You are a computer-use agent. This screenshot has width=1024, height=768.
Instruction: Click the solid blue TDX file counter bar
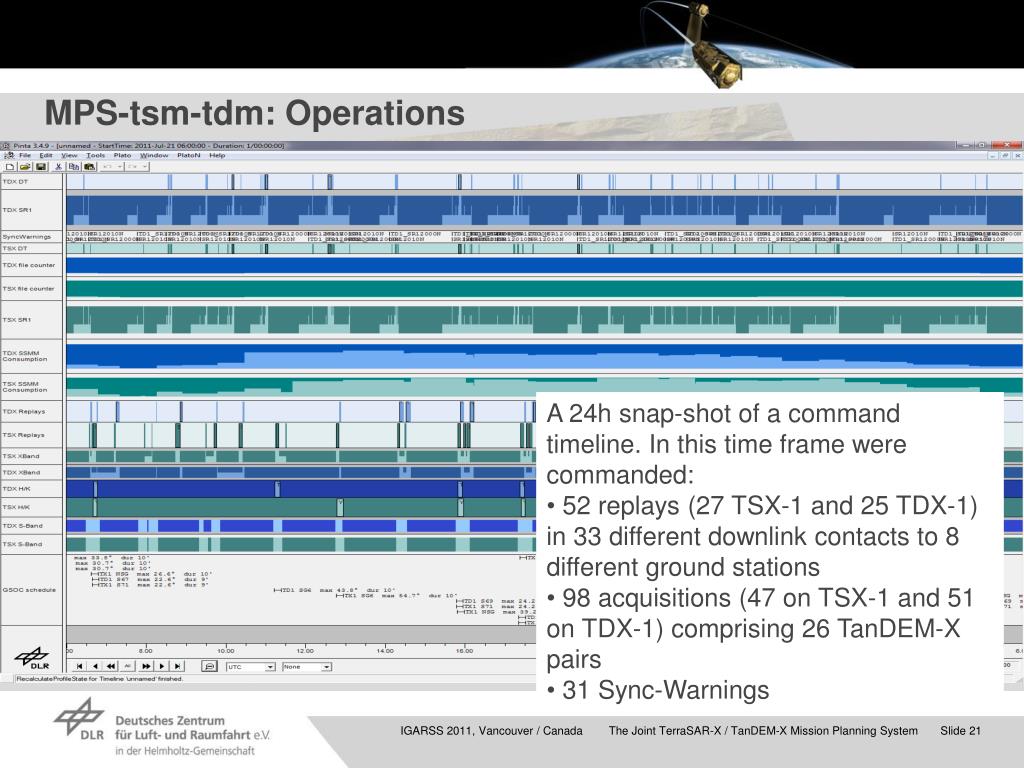click(544, 265)
